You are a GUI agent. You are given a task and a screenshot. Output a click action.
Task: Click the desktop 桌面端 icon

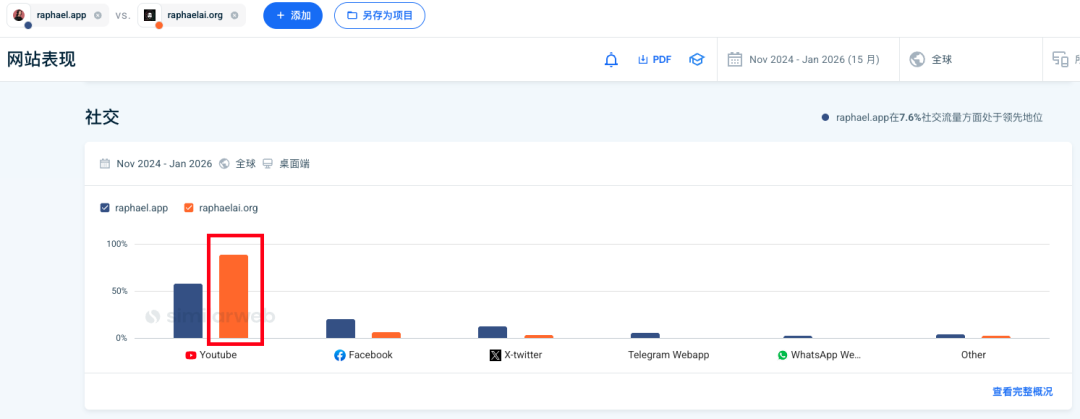click(268, 164)
